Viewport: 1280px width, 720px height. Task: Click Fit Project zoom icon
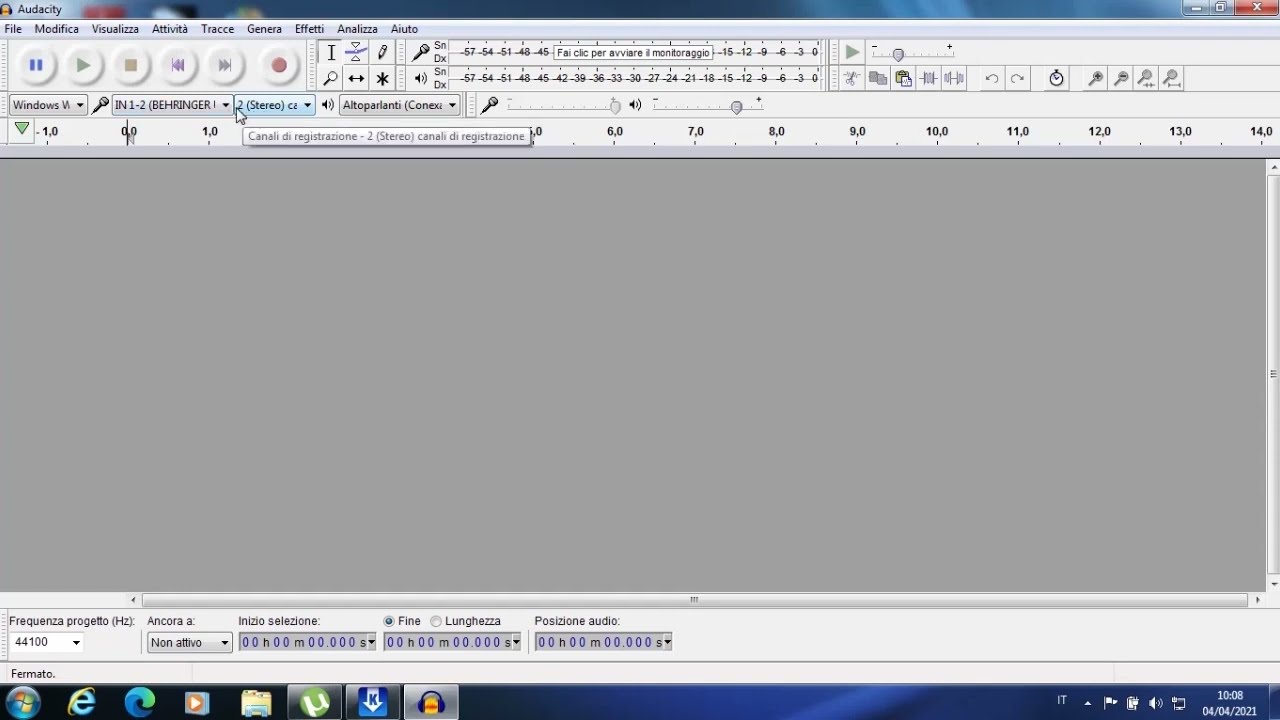click(1172, 78)
